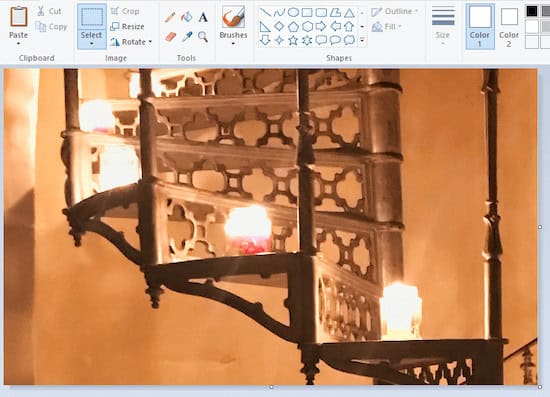Choose the Oval shape
This screenshot has width=550, height=397.
coord(293,13)
